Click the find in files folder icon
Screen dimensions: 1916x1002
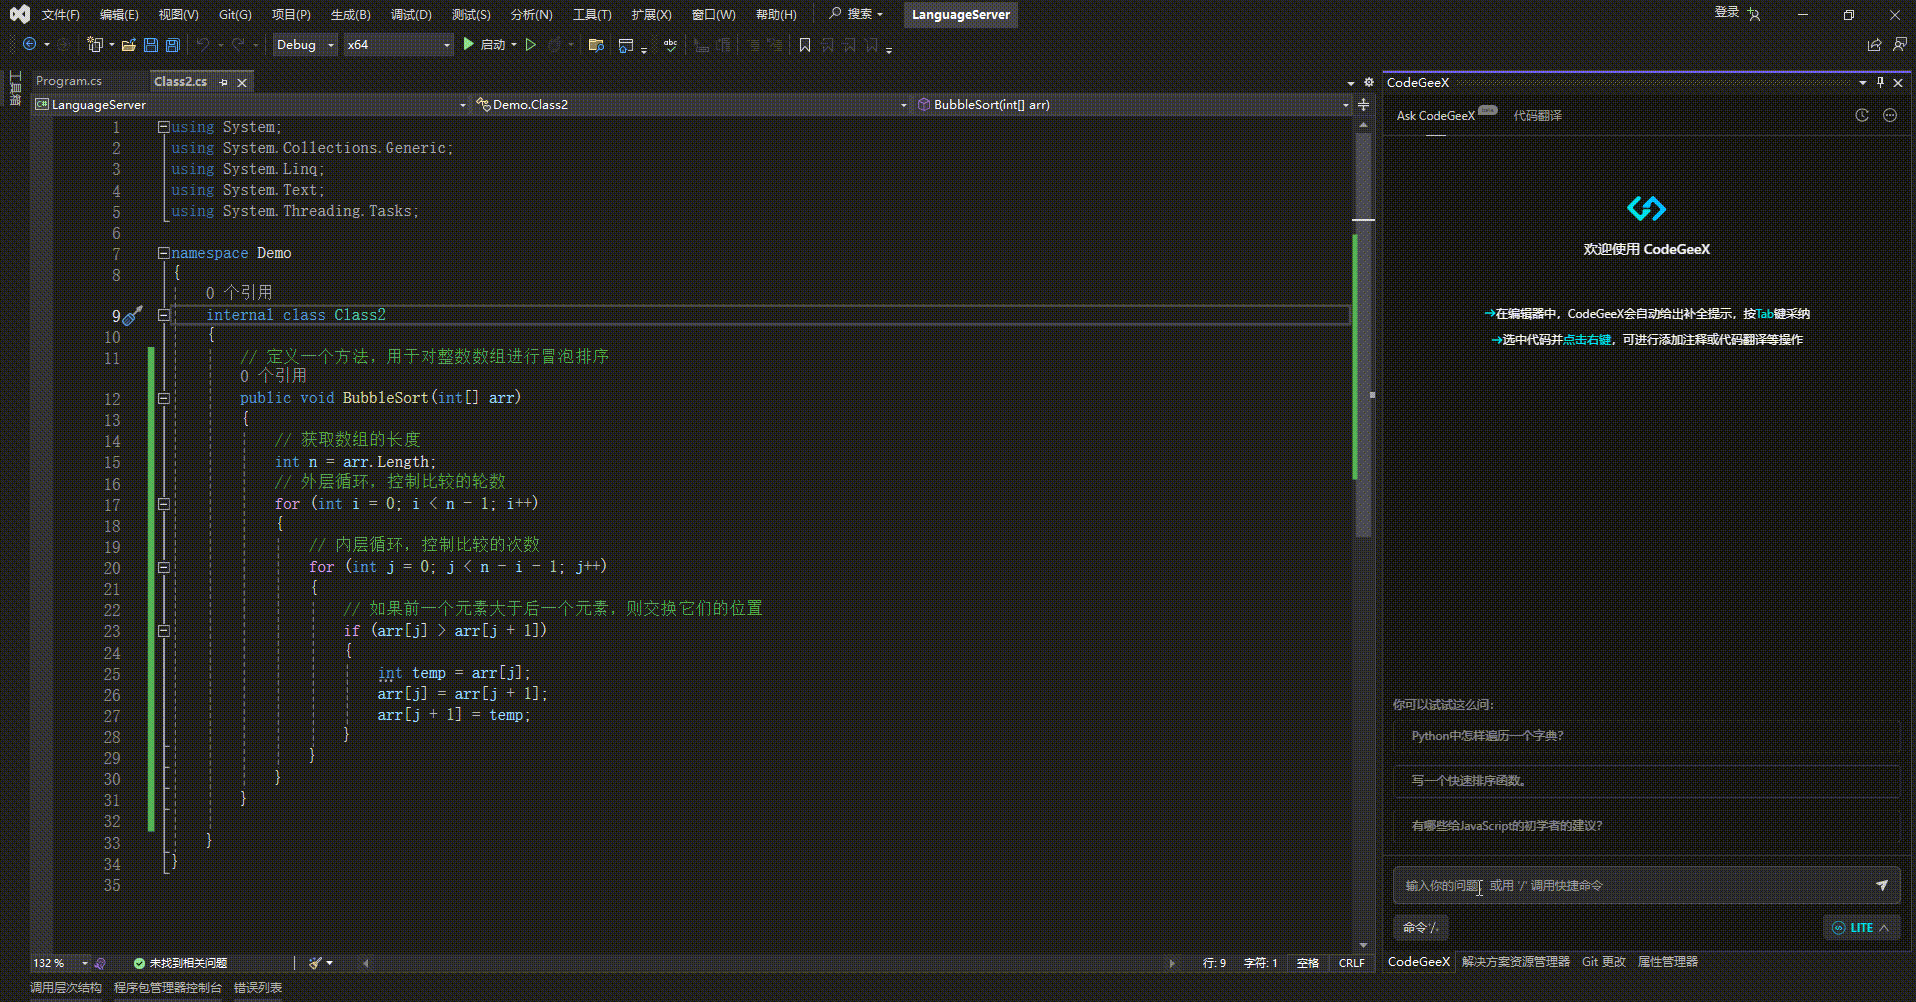click(x=596, y=45)
